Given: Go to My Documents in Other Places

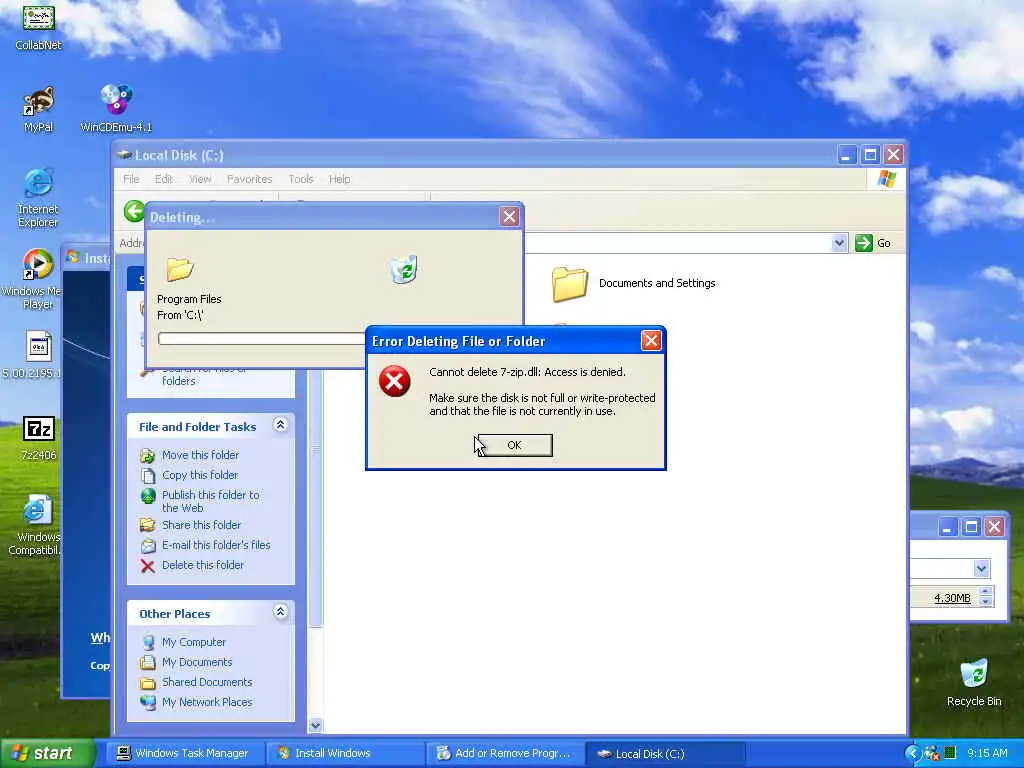Looking at the screenshot, I should point(197,662).
